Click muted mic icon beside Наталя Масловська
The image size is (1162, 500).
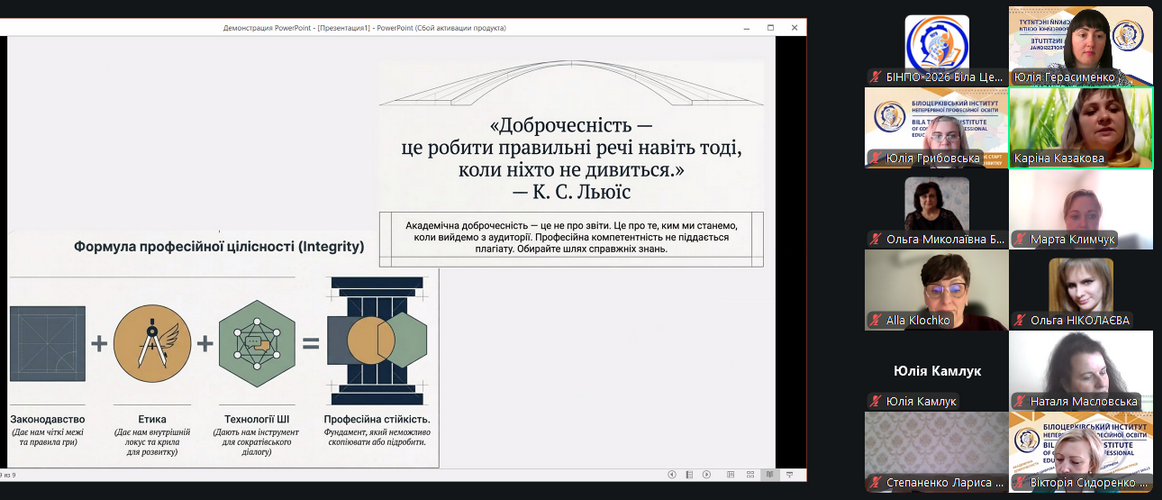click(1020, 402)
